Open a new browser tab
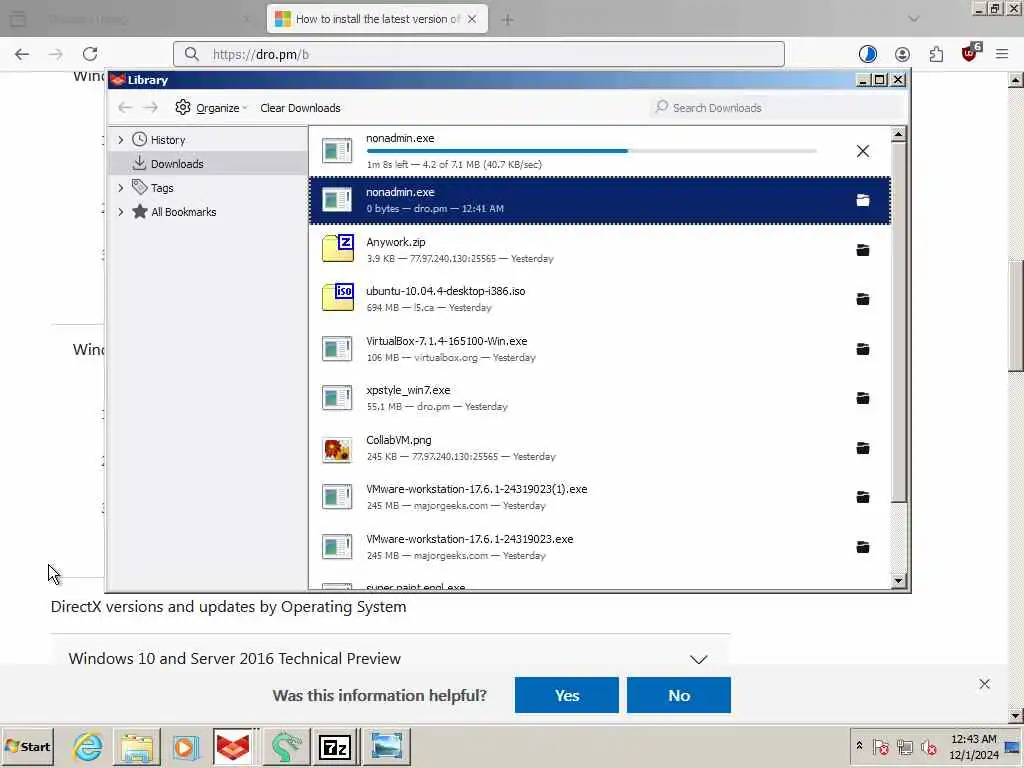 [507, 20]
